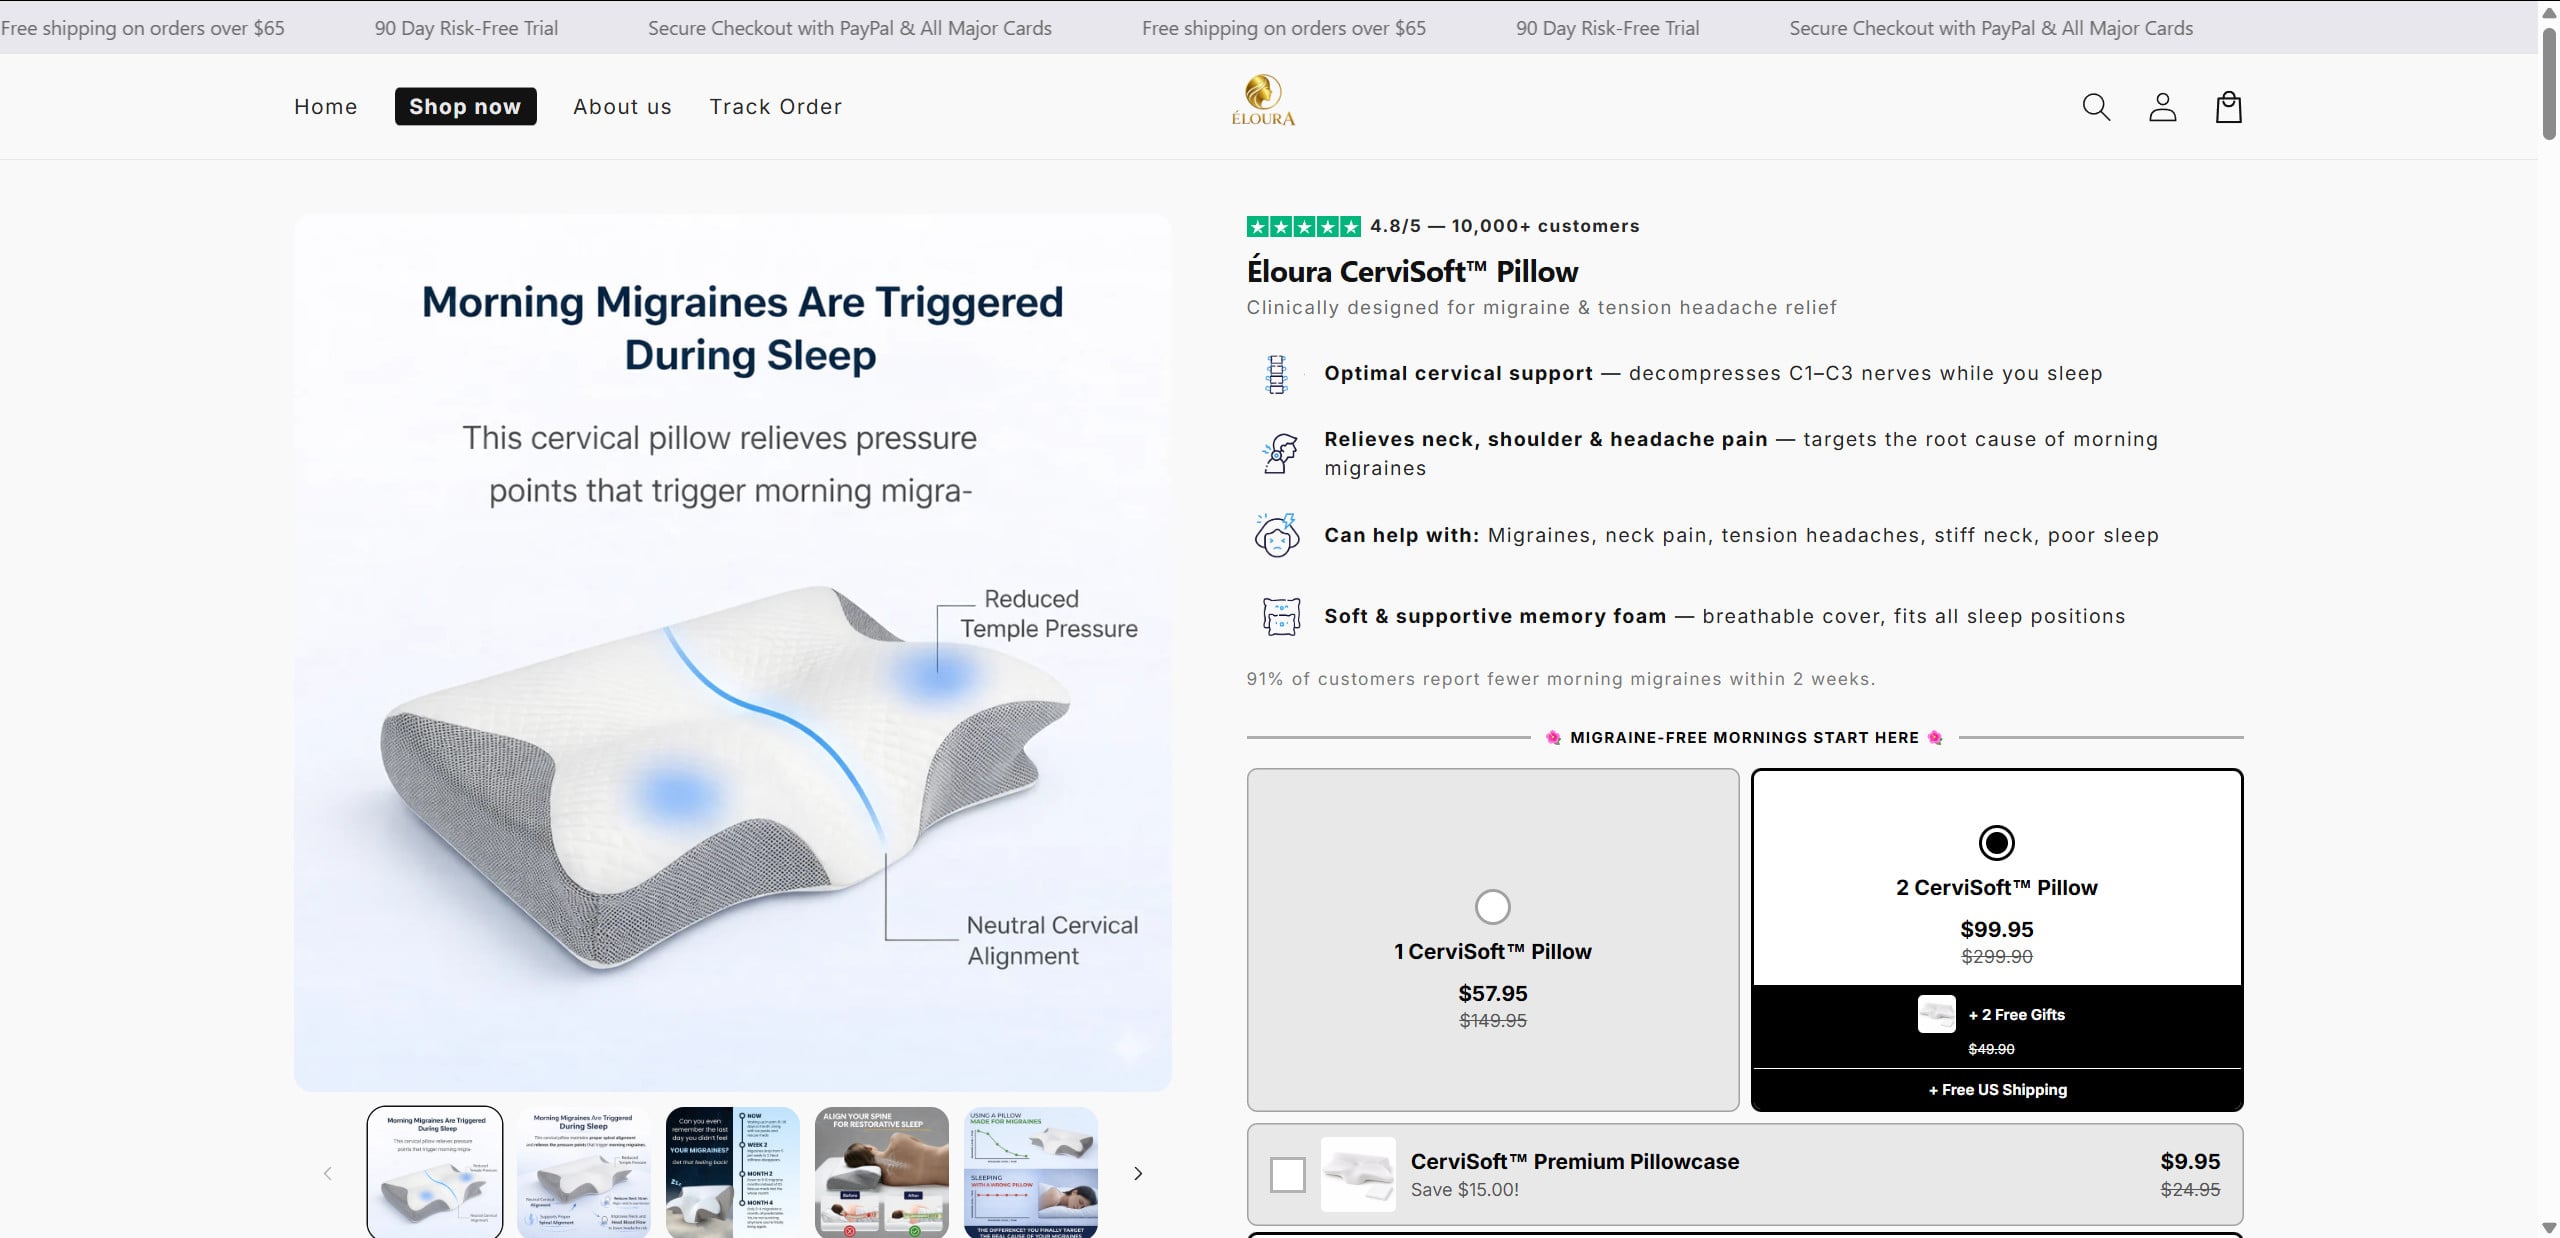Click the '$9.95' pillowcase price
The width and height of the screenshot is (2560, 1238).
(x=2190, y=1161)
